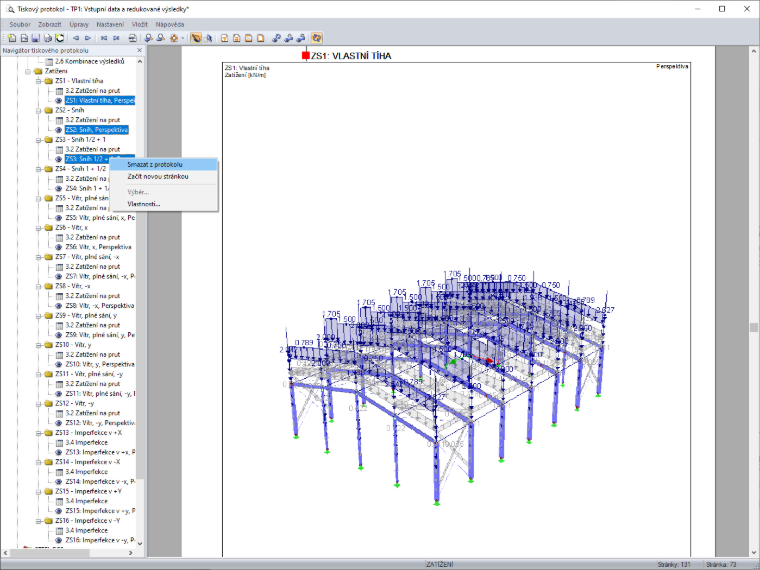
Task: Collapse the ZS1 - Vlastní tíha folder
Action: (x=38, y=81)
